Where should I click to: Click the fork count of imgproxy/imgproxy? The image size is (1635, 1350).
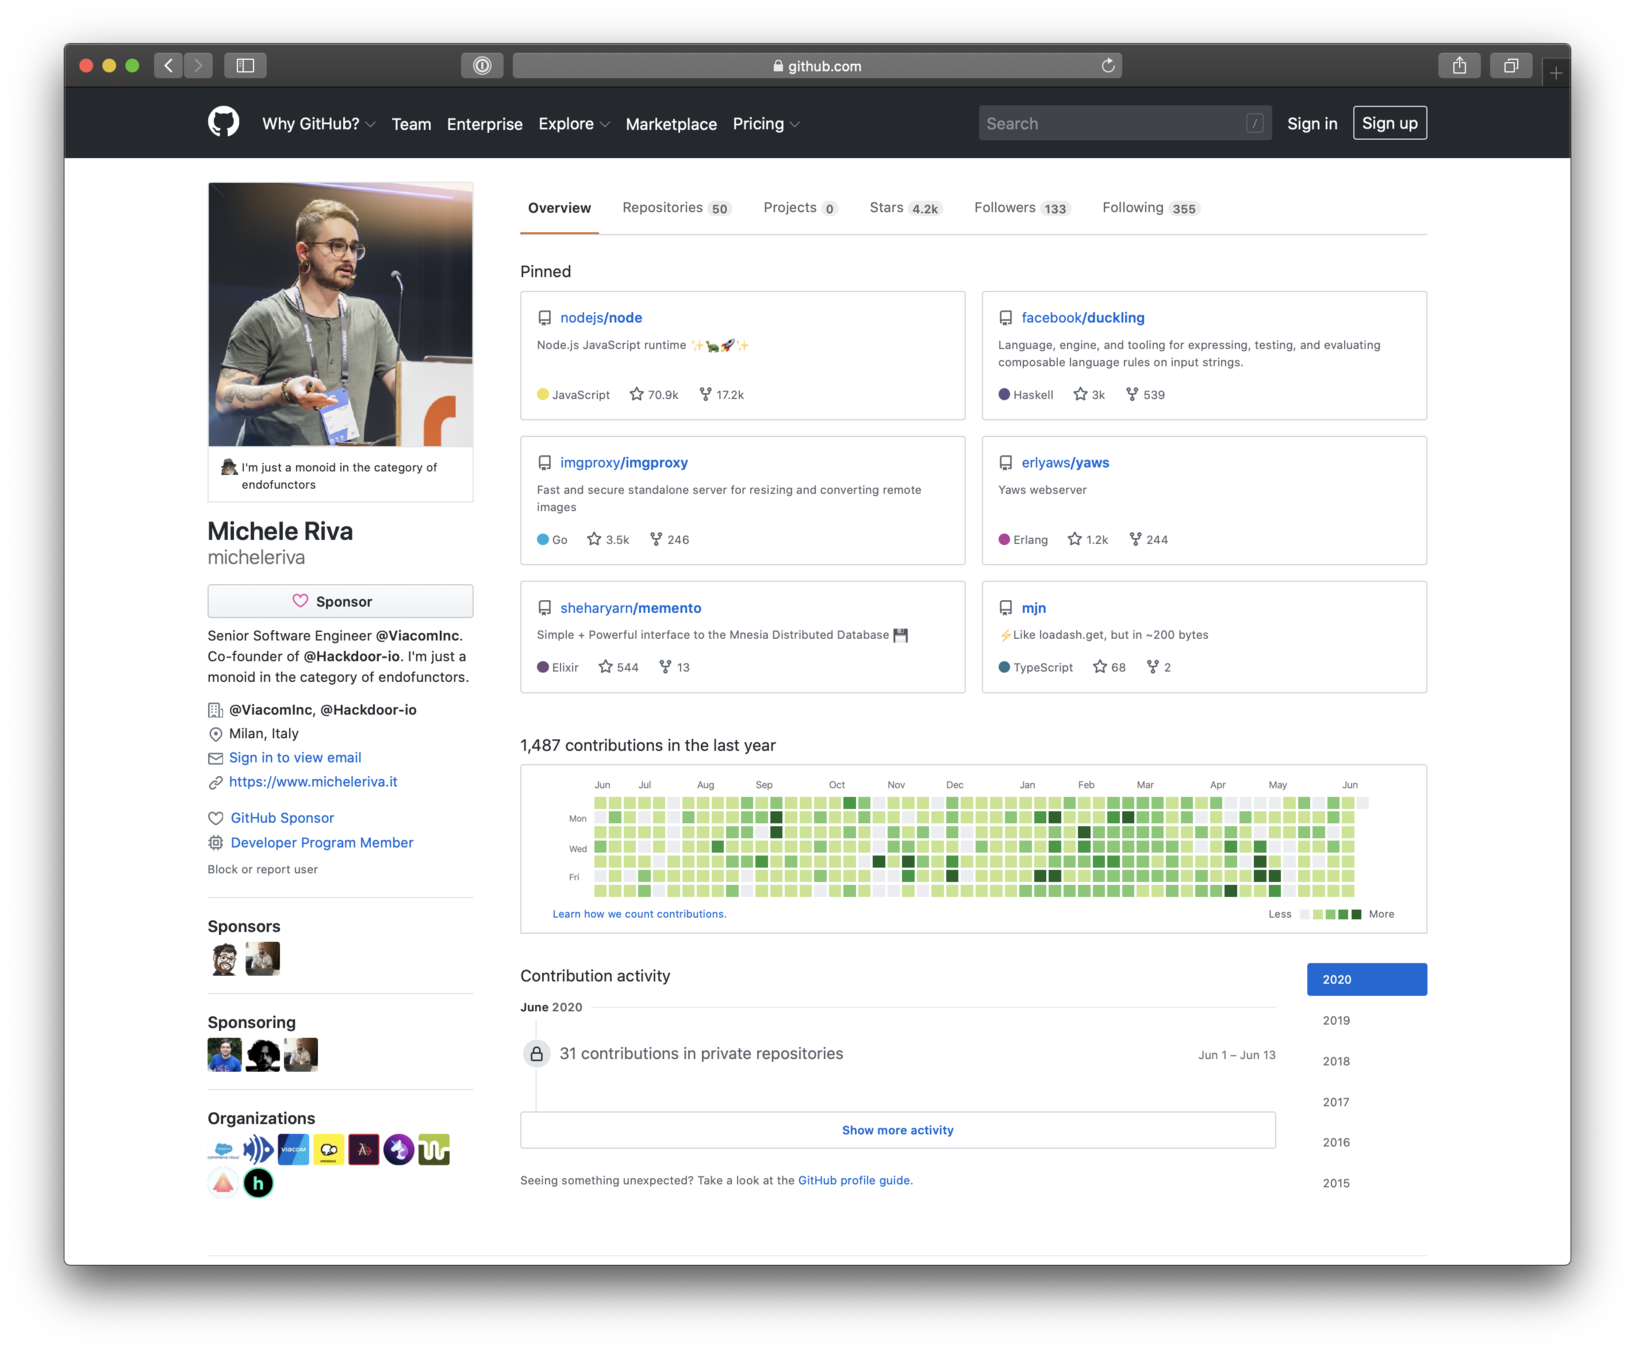(669, 540)
